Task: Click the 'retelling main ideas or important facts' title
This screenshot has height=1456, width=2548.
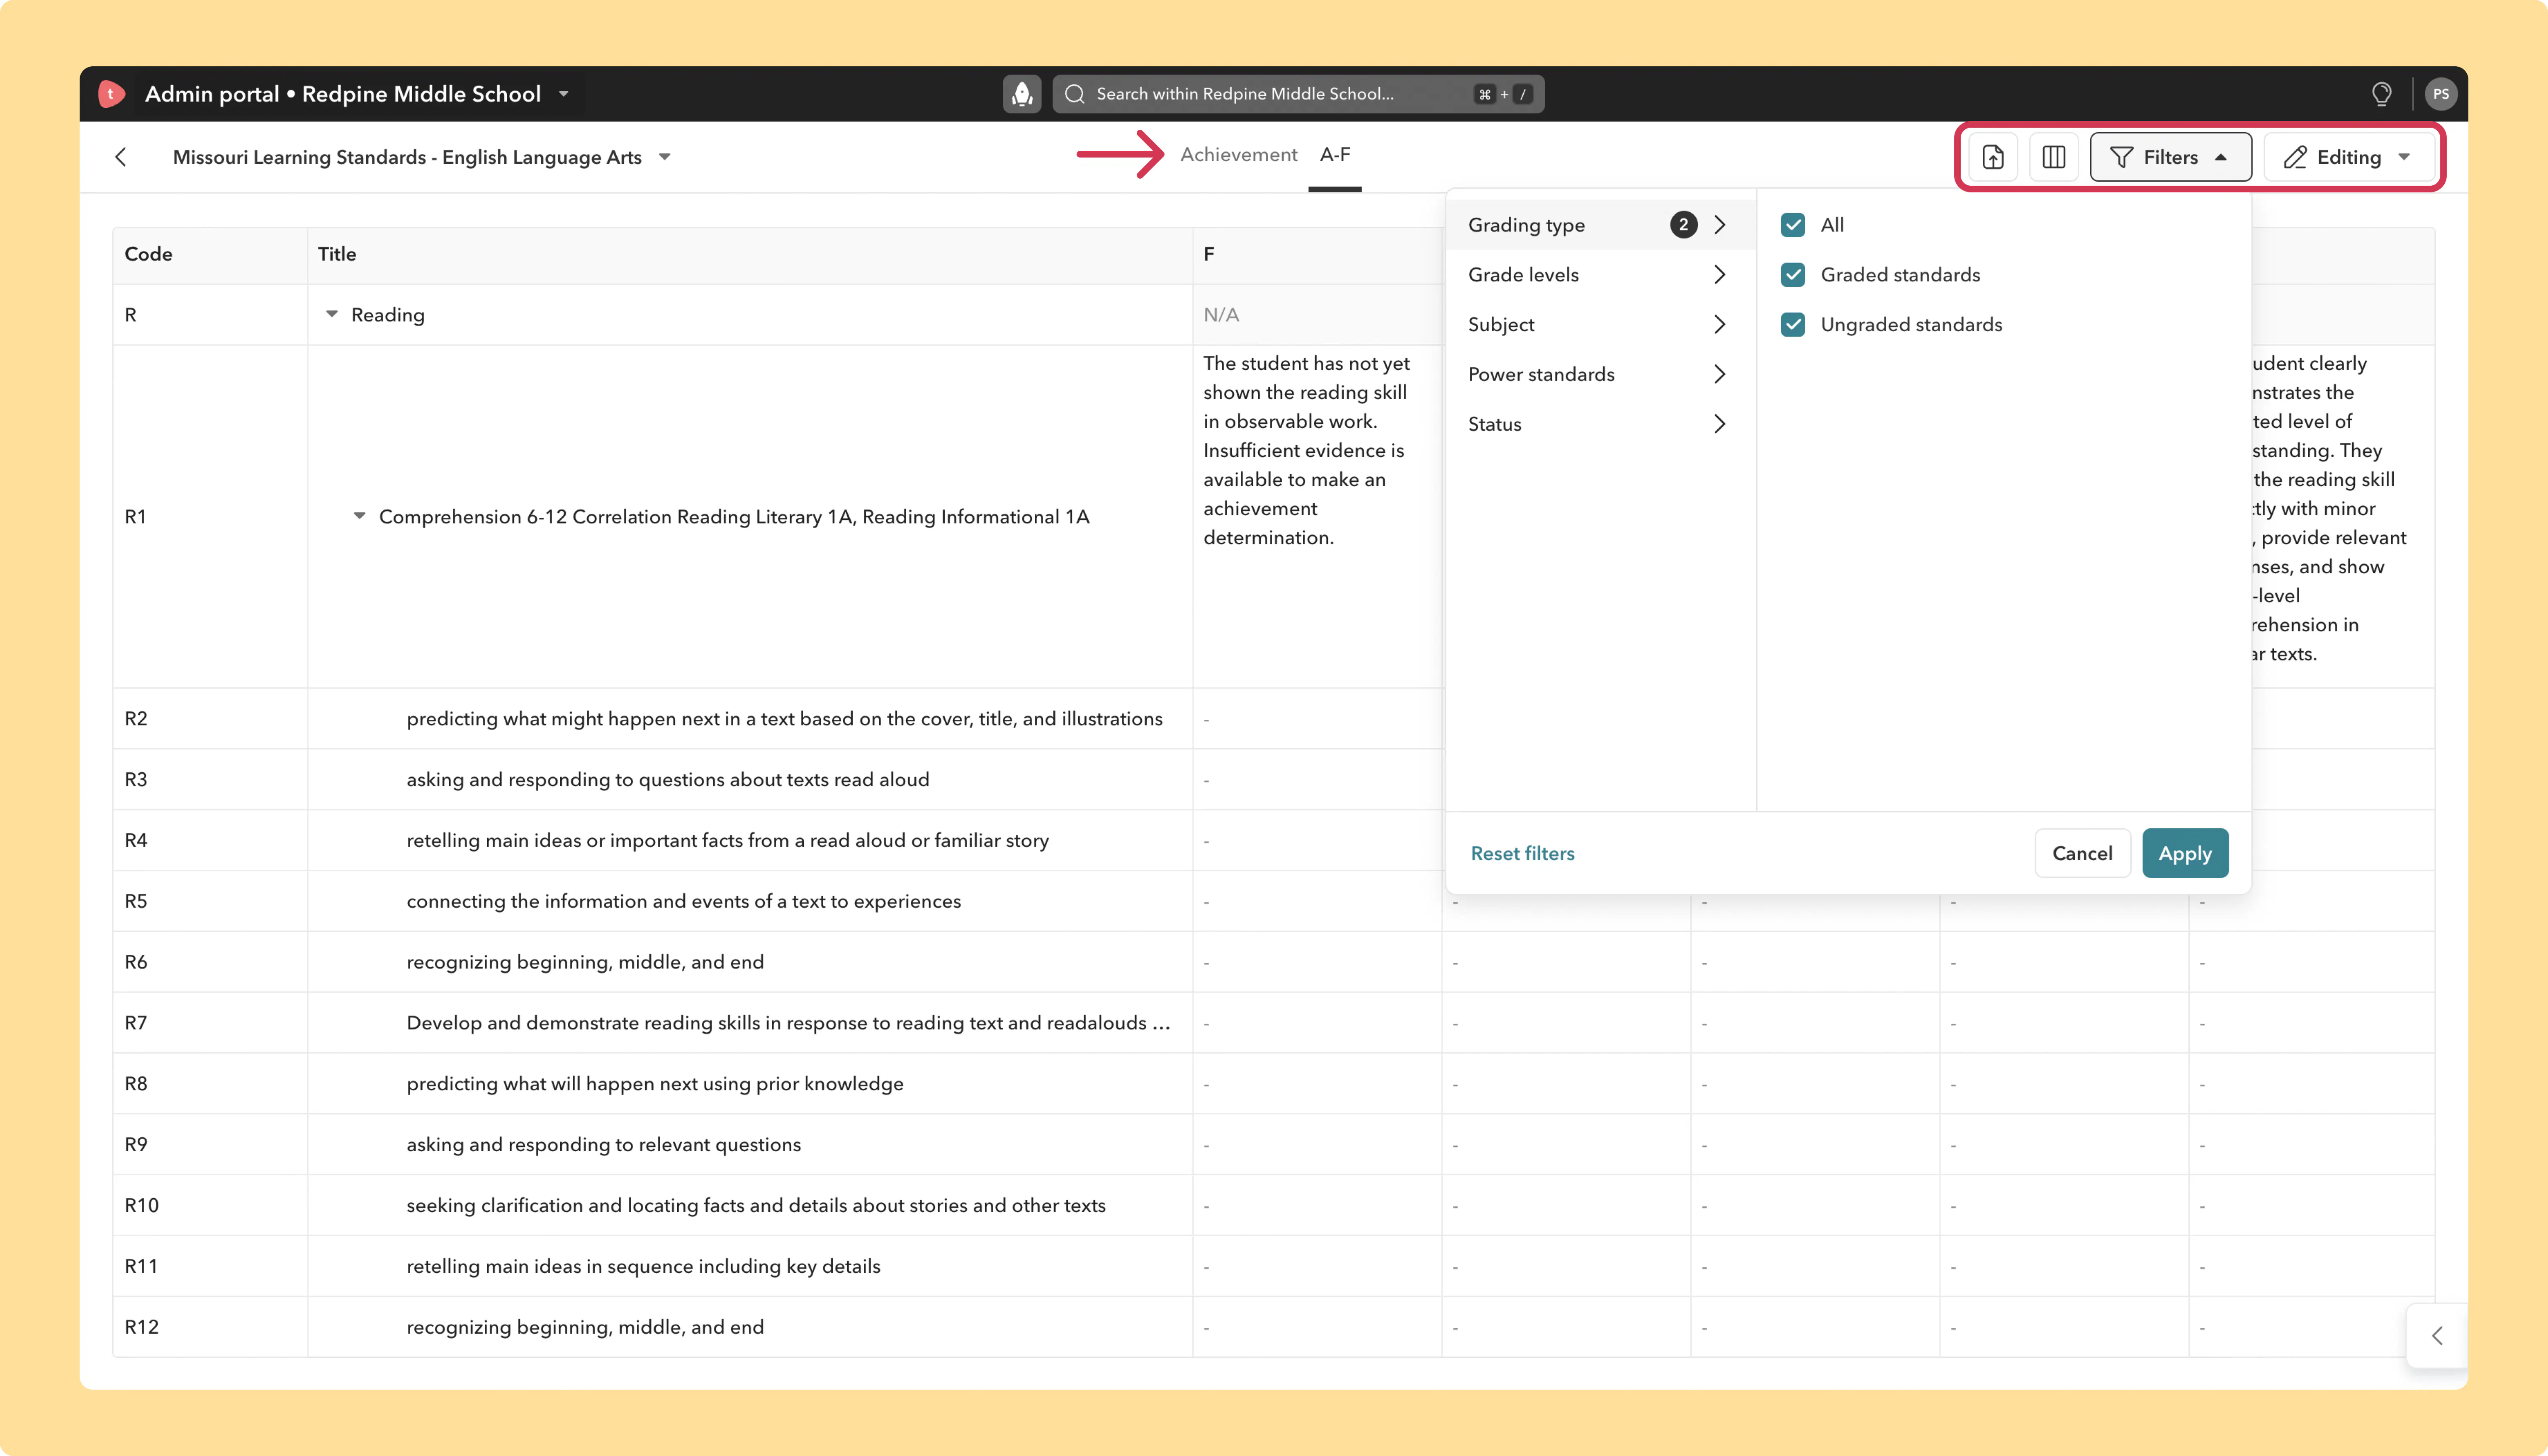Action: pyautogui.click(x=728, y=841)
